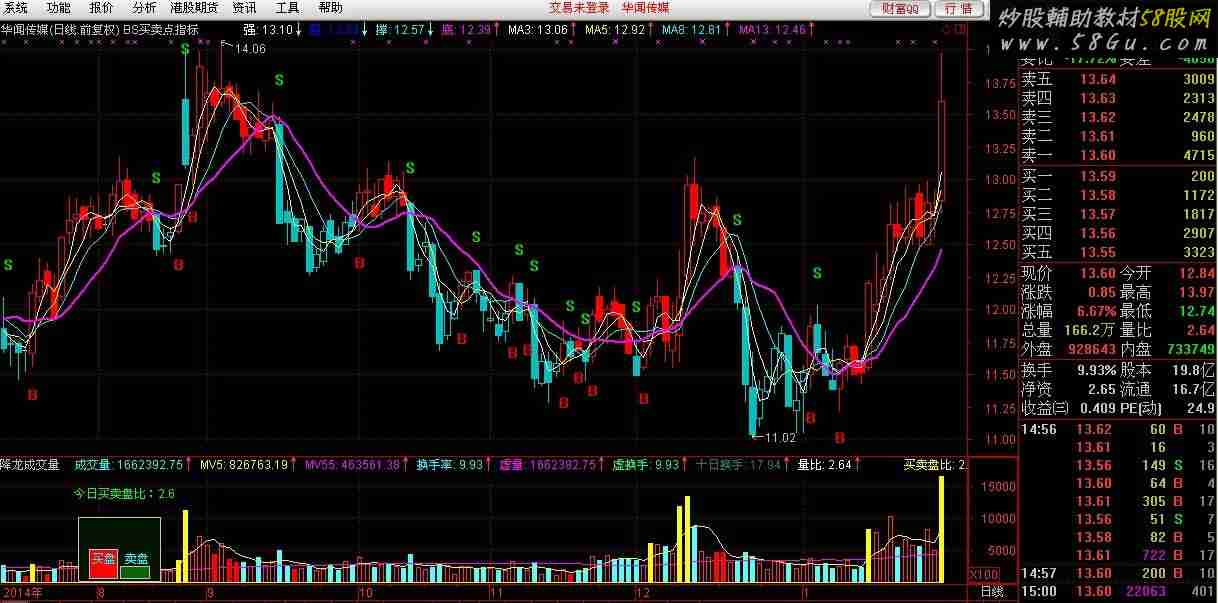The width and height of the screenshot is (1218, 603).
Task: Click month 10 on the time axis
Action: [x=365, y=593]
